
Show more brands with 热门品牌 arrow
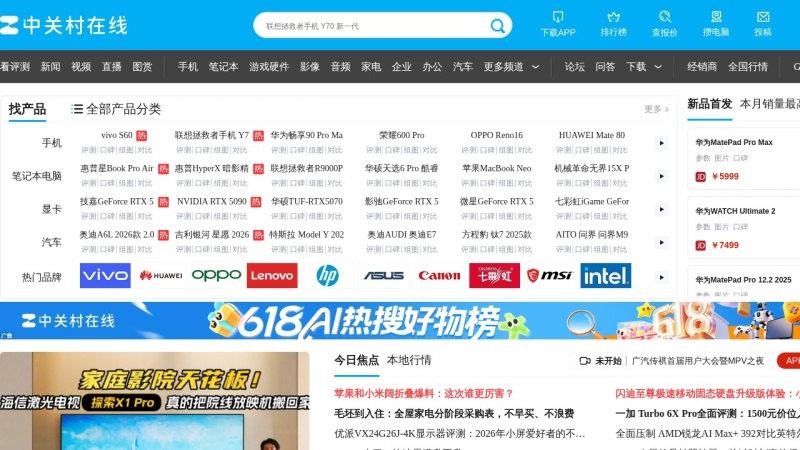pos(661,277)
